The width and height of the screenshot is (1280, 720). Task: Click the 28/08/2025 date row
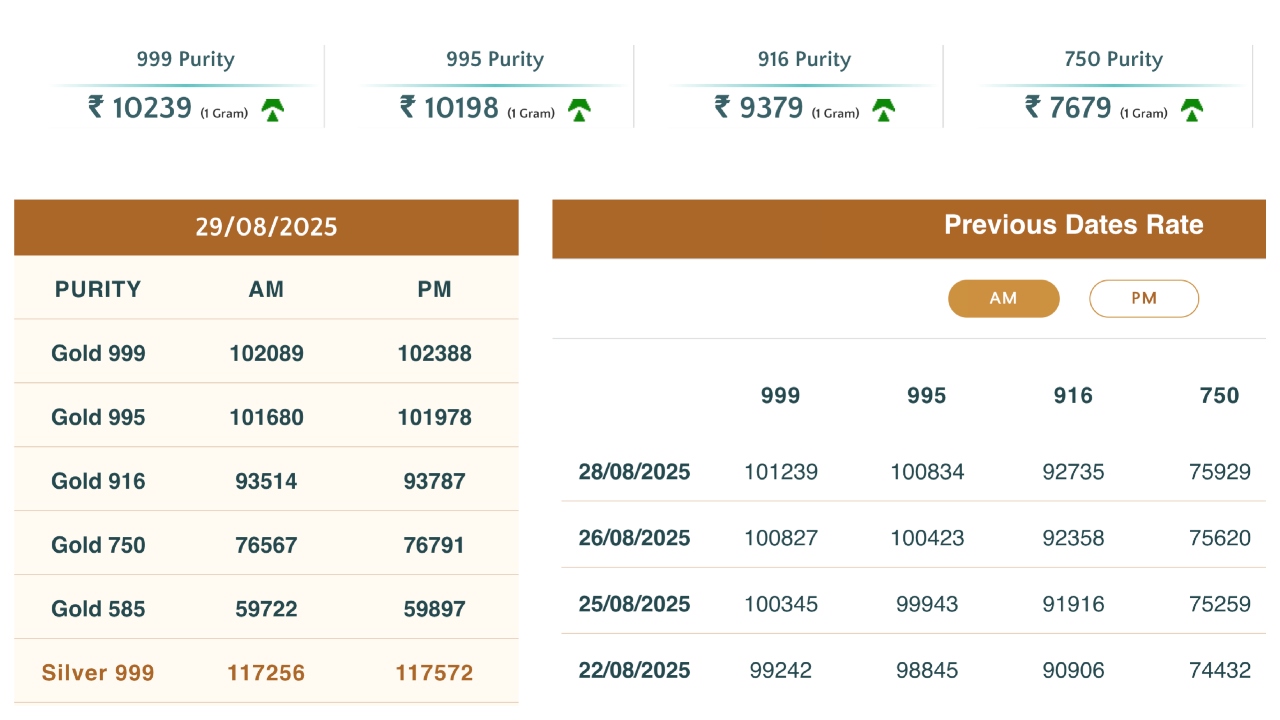pos(634,472)
